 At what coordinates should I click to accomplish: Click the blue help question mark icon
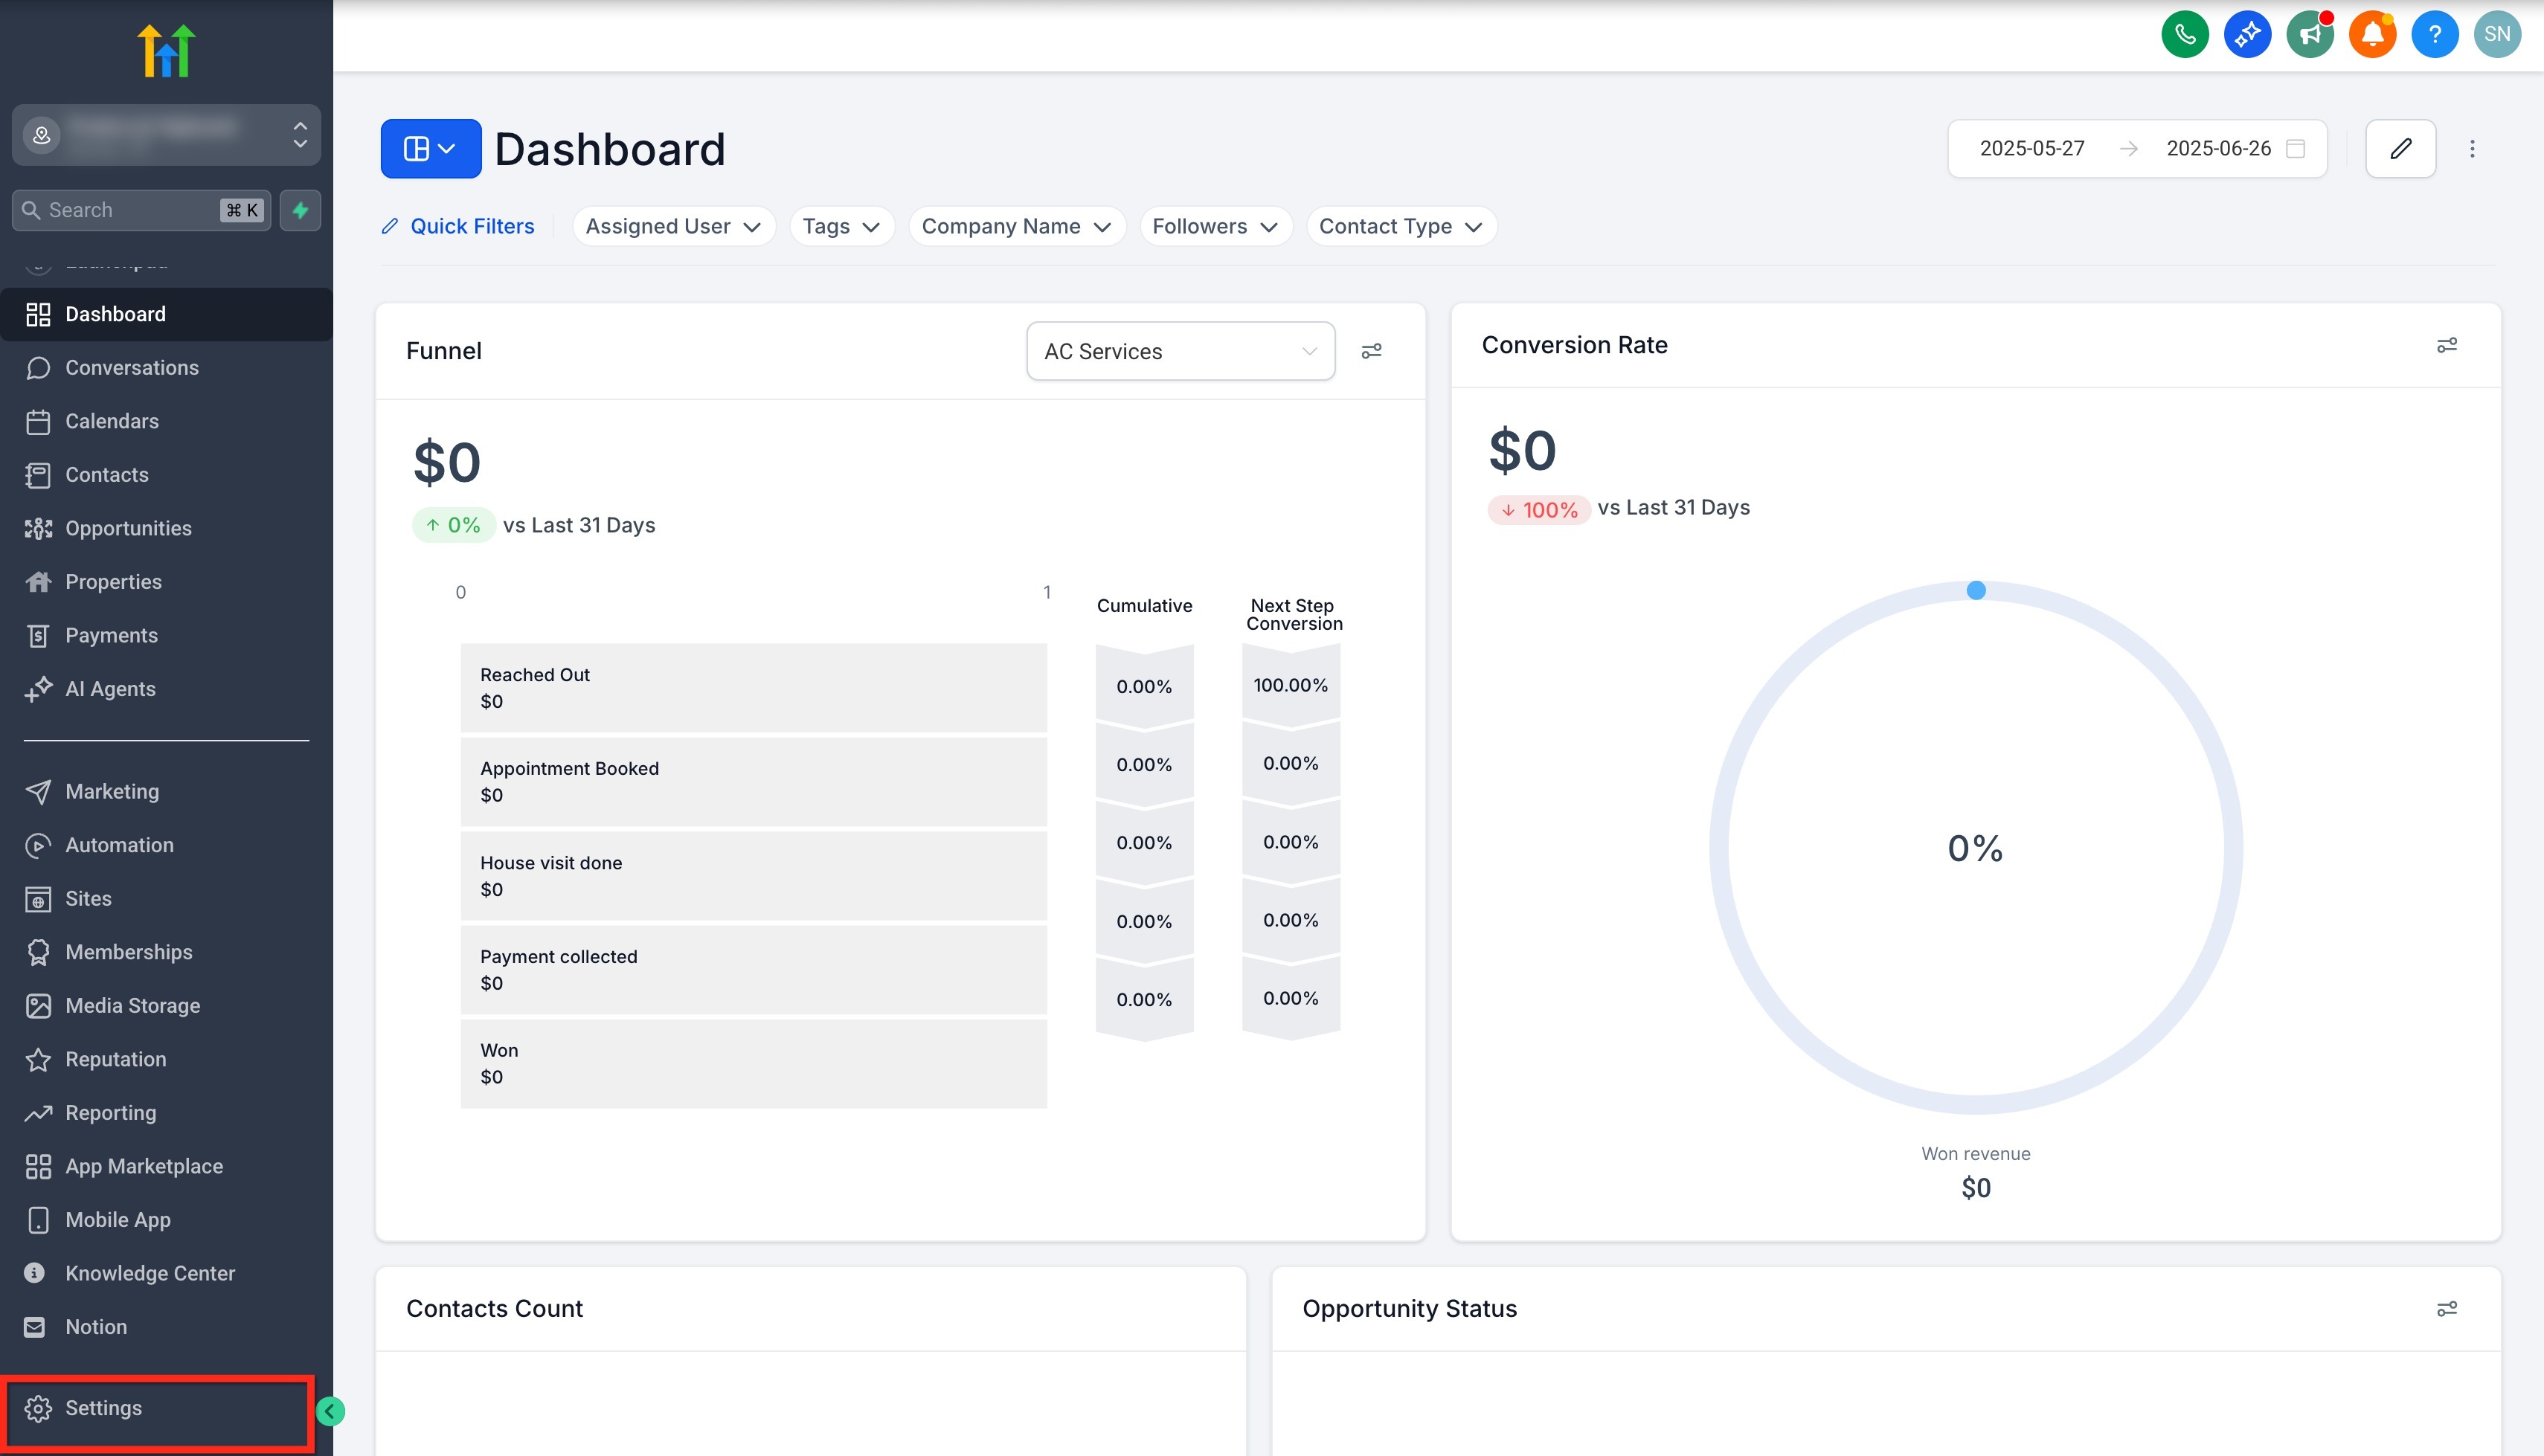(x=2434, y=35)
